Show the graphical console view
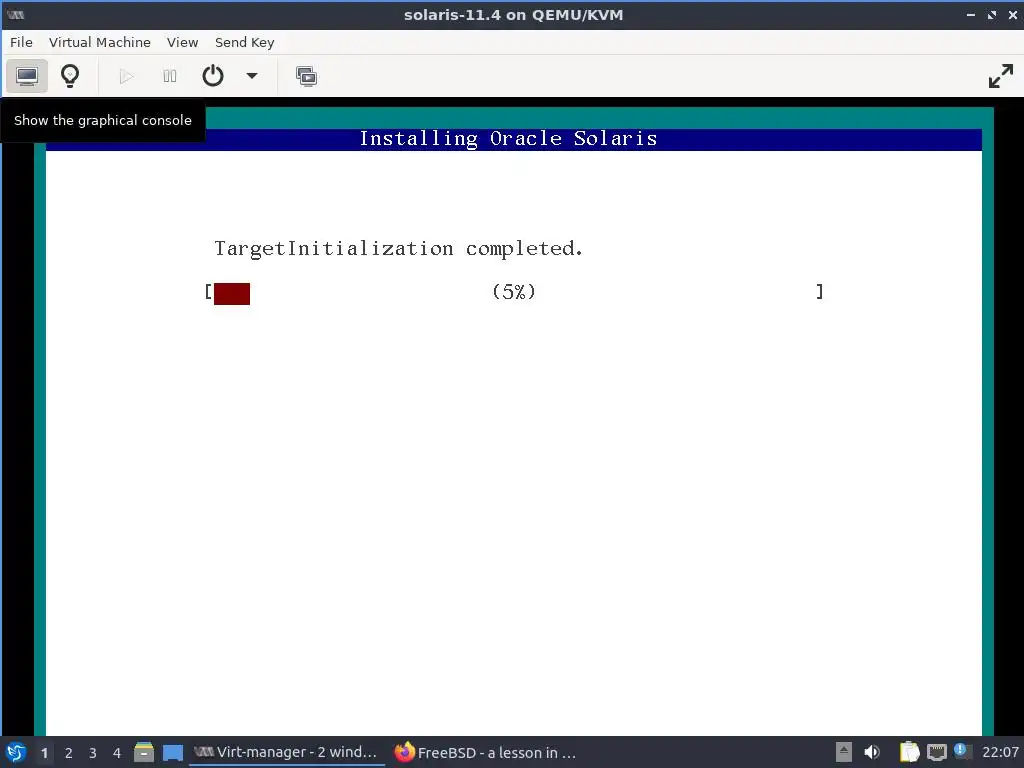This screenshot has width=1024, height=768. (x=27, y=76)
